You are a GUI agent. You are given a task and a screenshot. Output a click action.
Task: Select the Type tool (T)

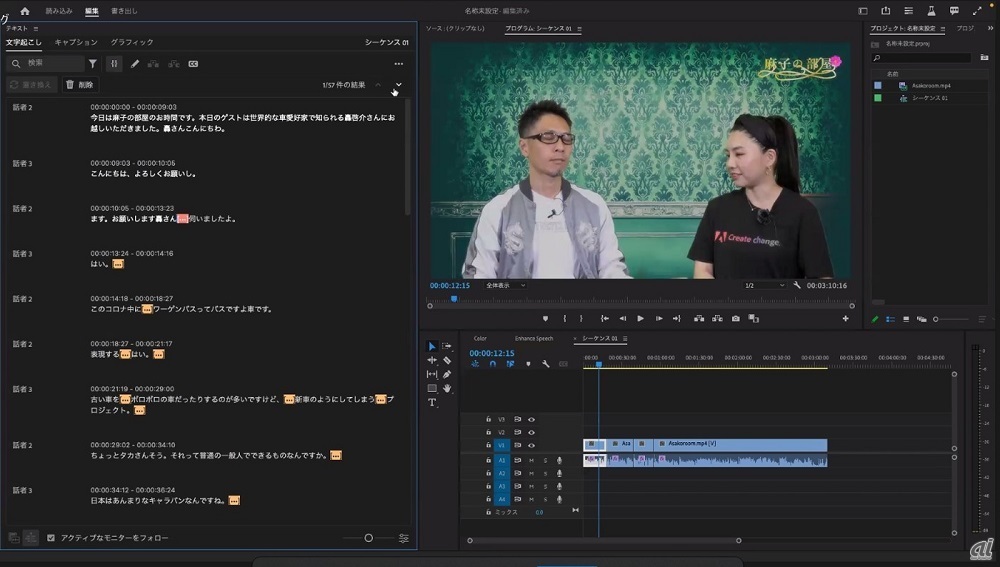tap(432, 402)
